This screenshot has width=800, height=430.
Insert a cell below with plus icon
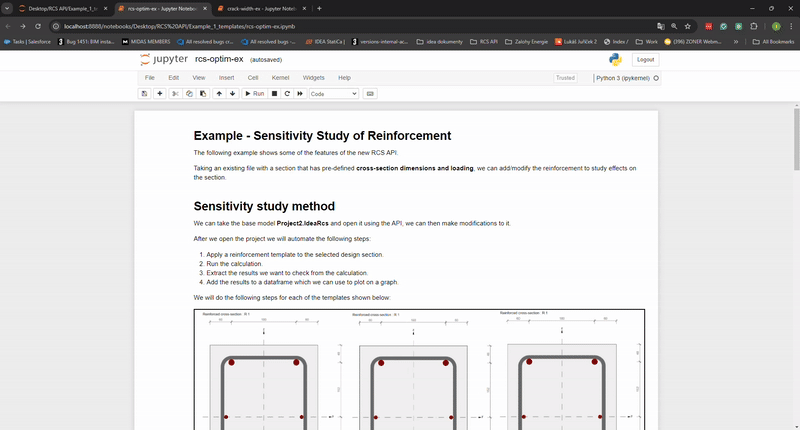click(x=160, y=93)
